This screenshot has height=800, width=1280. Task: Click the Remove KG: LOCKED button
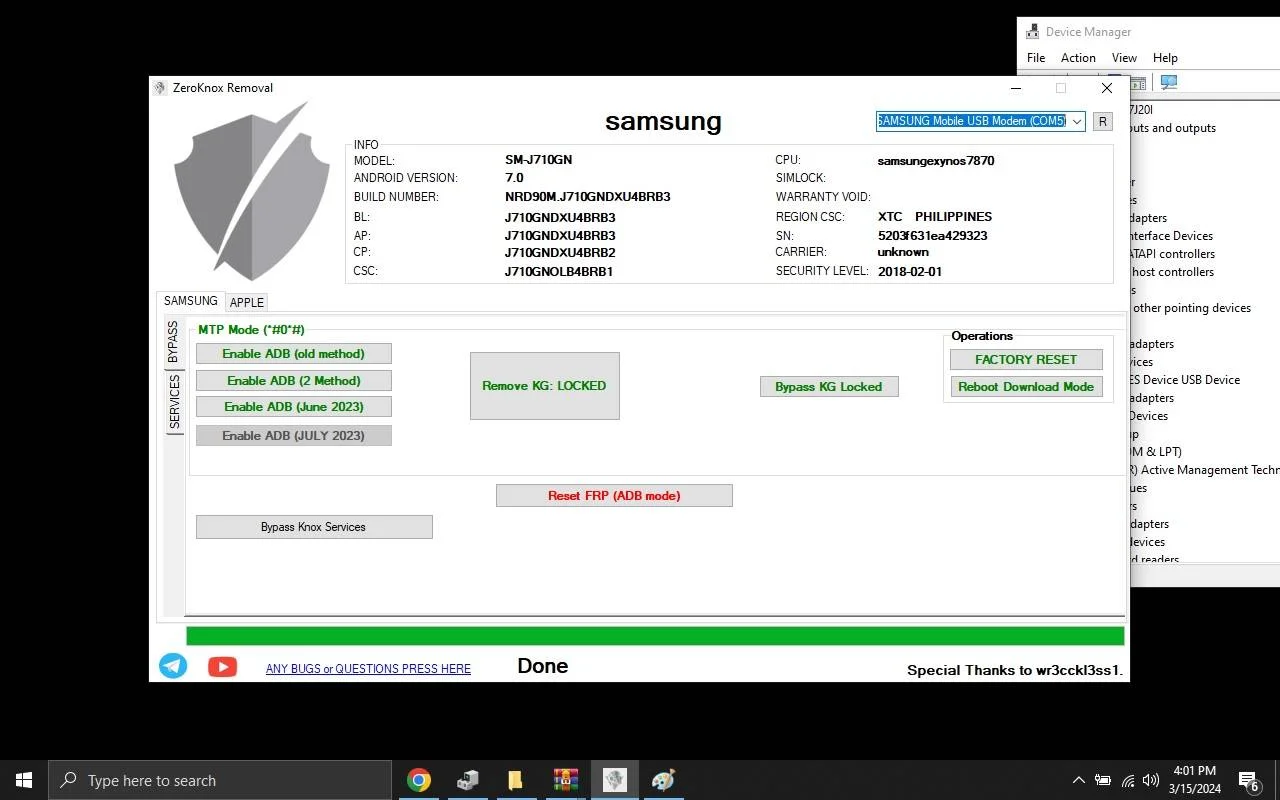tap(544, 385)
